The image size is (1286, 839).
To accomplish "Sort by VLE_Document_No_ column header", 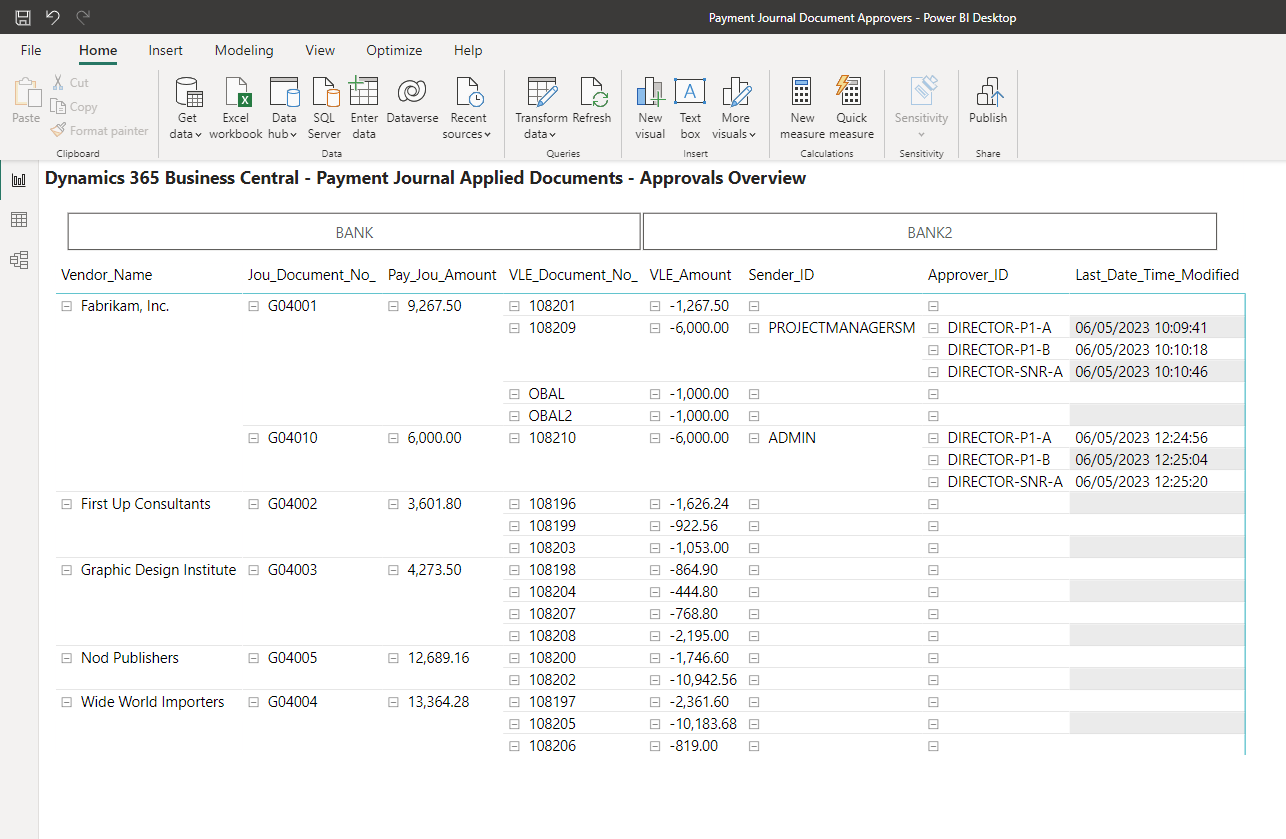I will point(573,275).
